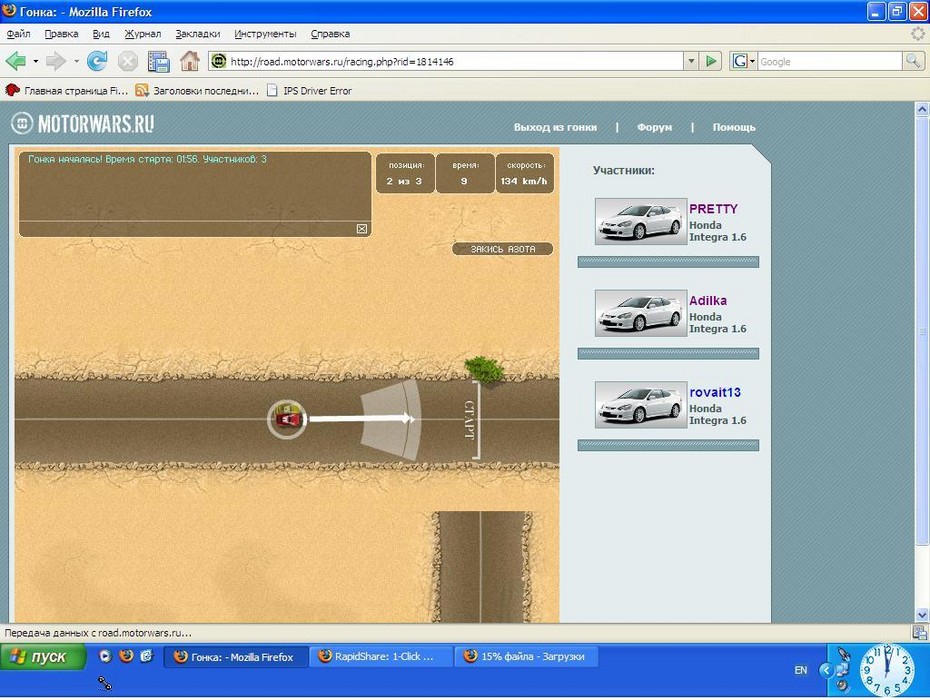The image size is (930, 700).
Task: Click the скорость 134 km/h indicator
Action: tap(524, 173)
